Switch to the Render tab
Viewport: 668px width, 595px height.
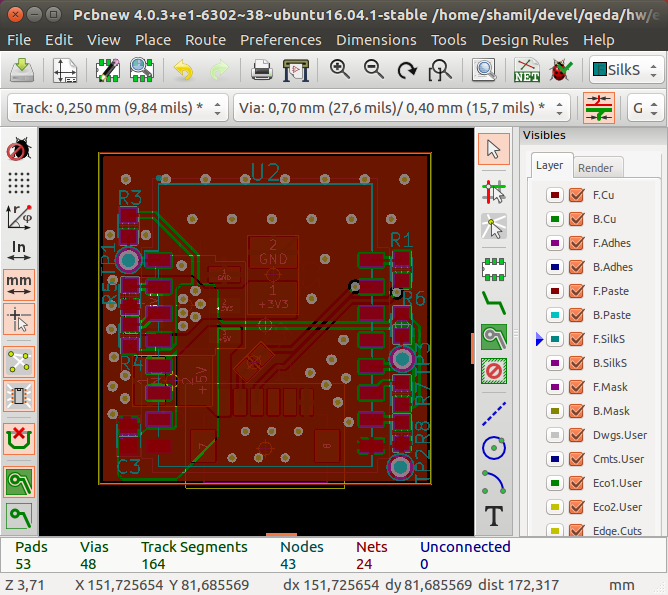coord(595,168)
